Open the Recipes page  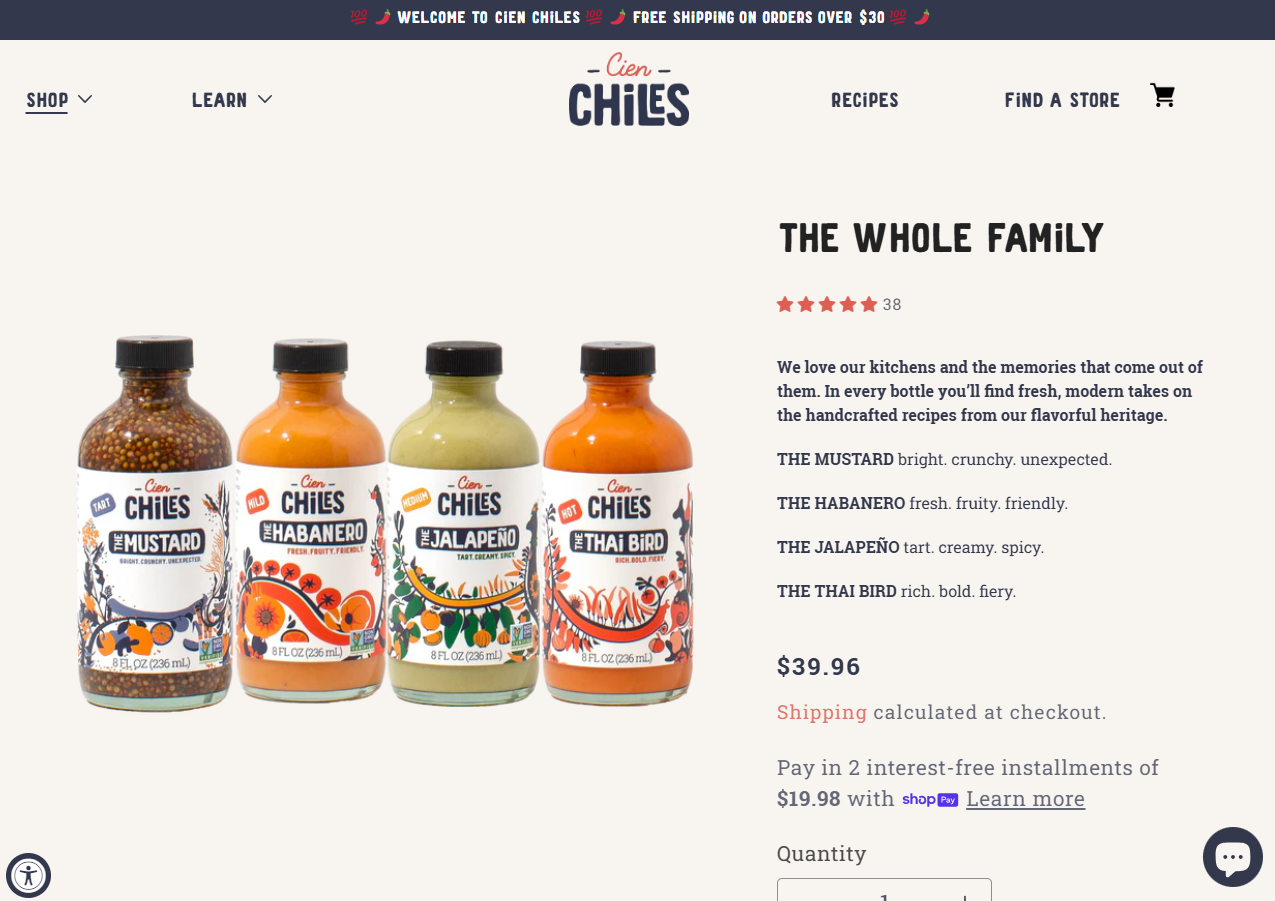coord(865,100)
